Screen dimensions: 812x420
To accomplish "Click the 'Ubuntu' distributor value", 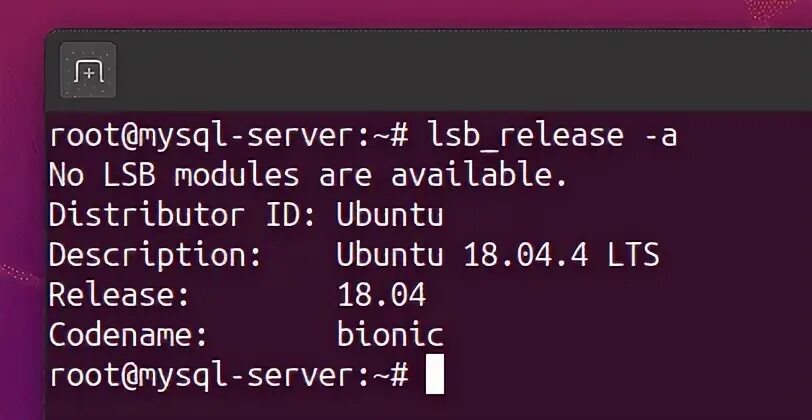I will click(389, 215).
